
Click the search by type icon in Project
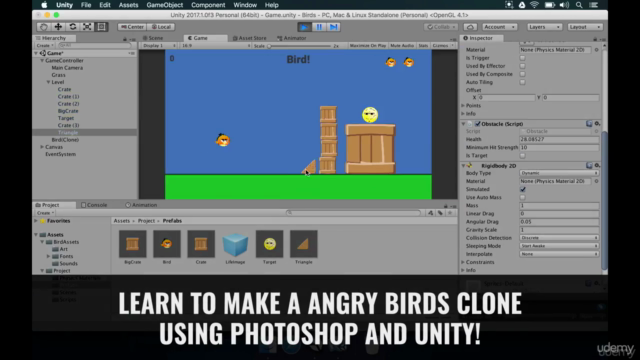click(x=430, y=213)
